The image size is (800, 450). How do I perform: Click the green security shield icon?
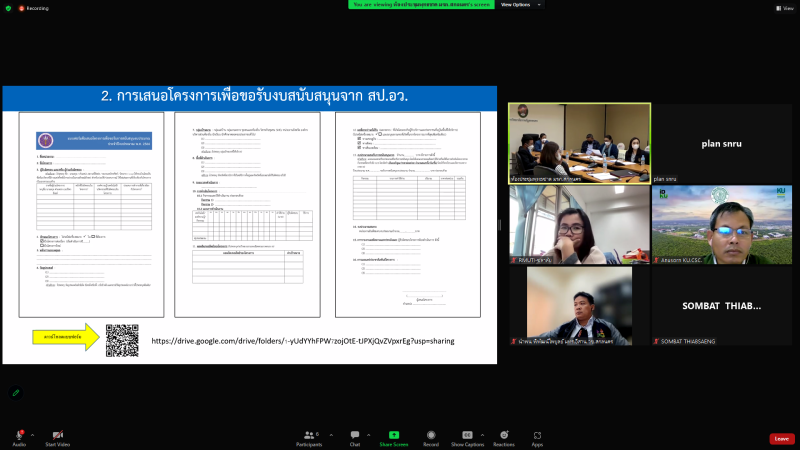pos(8,7)
